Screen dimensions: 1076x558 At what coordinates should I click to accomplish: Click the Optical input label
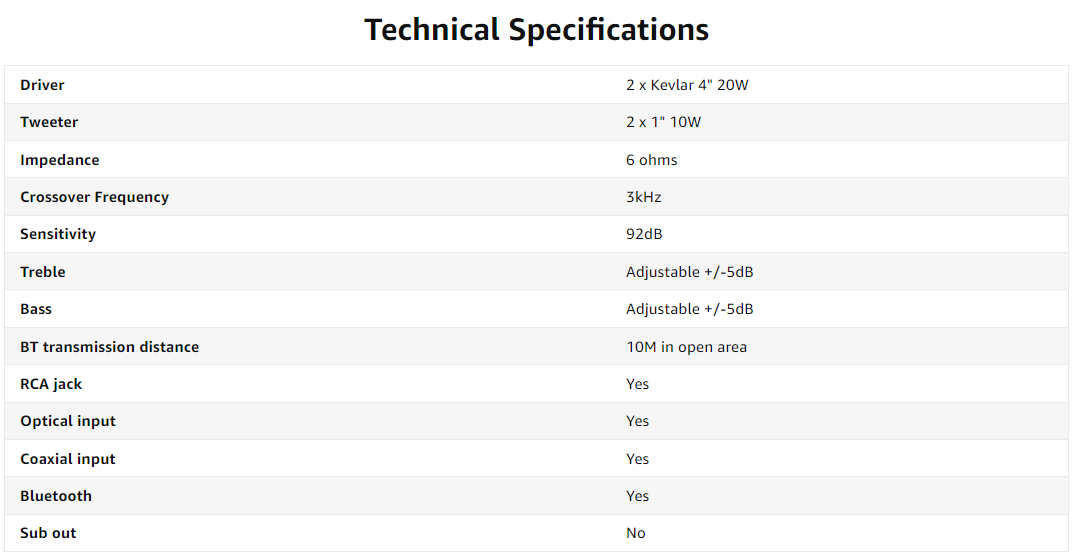pos(68,421)
